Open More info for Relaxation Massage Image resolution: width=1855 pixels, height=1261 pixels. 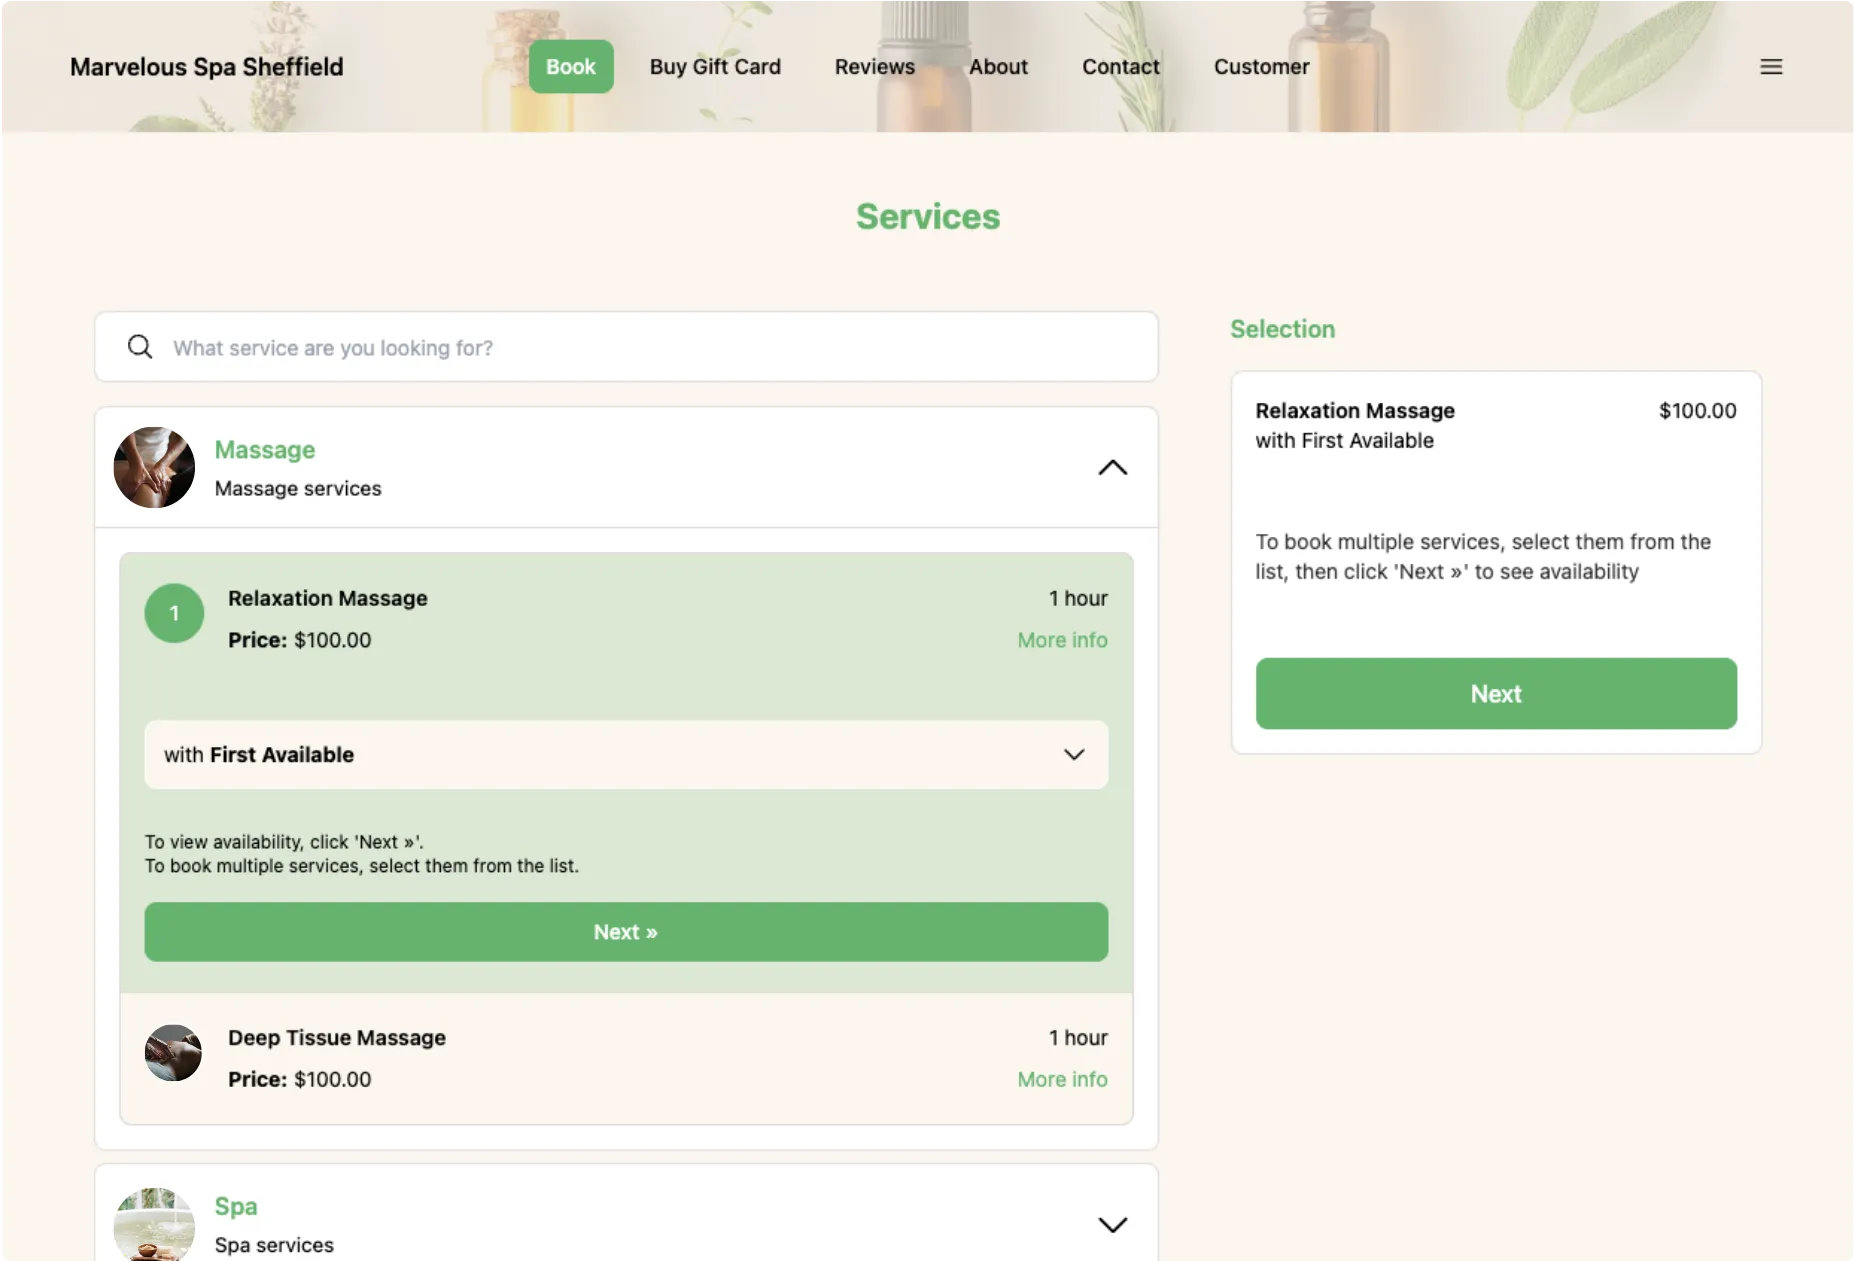(1062, 640)
